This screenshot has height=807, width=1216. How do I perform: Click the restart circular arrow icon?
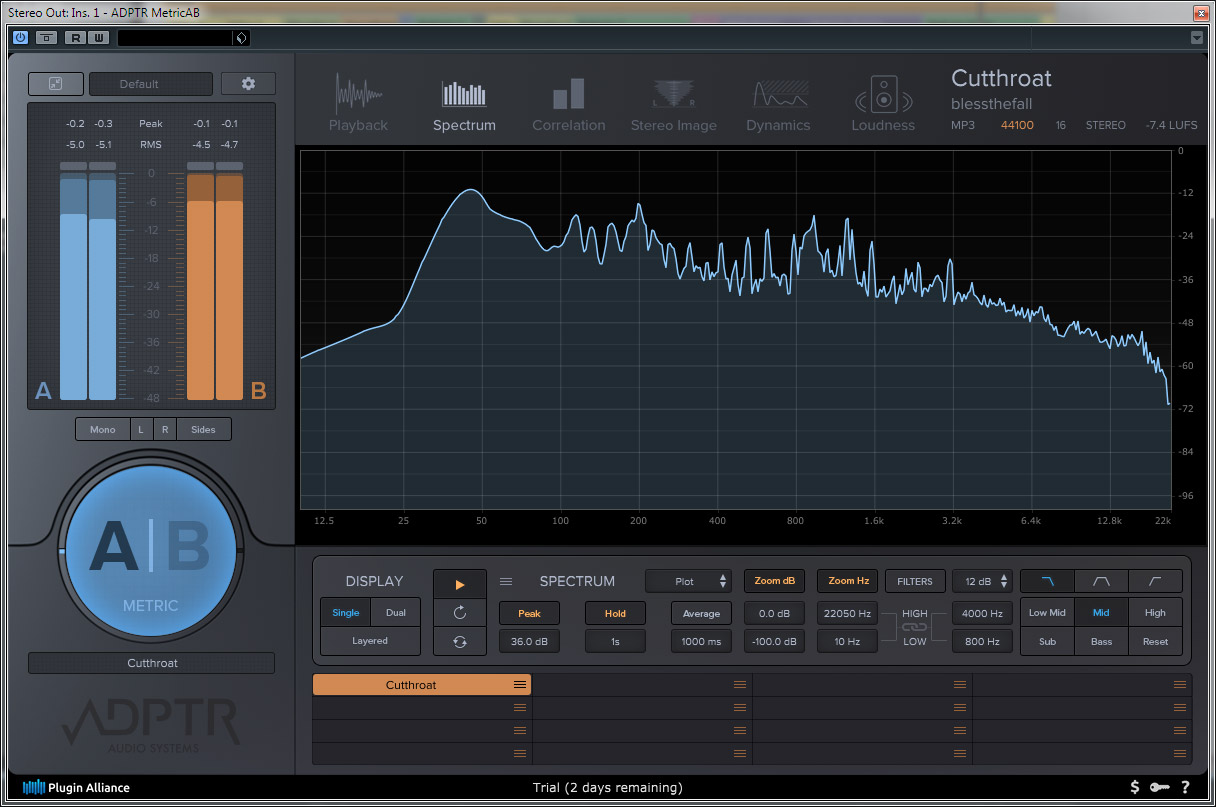click(x=460, y=613)
